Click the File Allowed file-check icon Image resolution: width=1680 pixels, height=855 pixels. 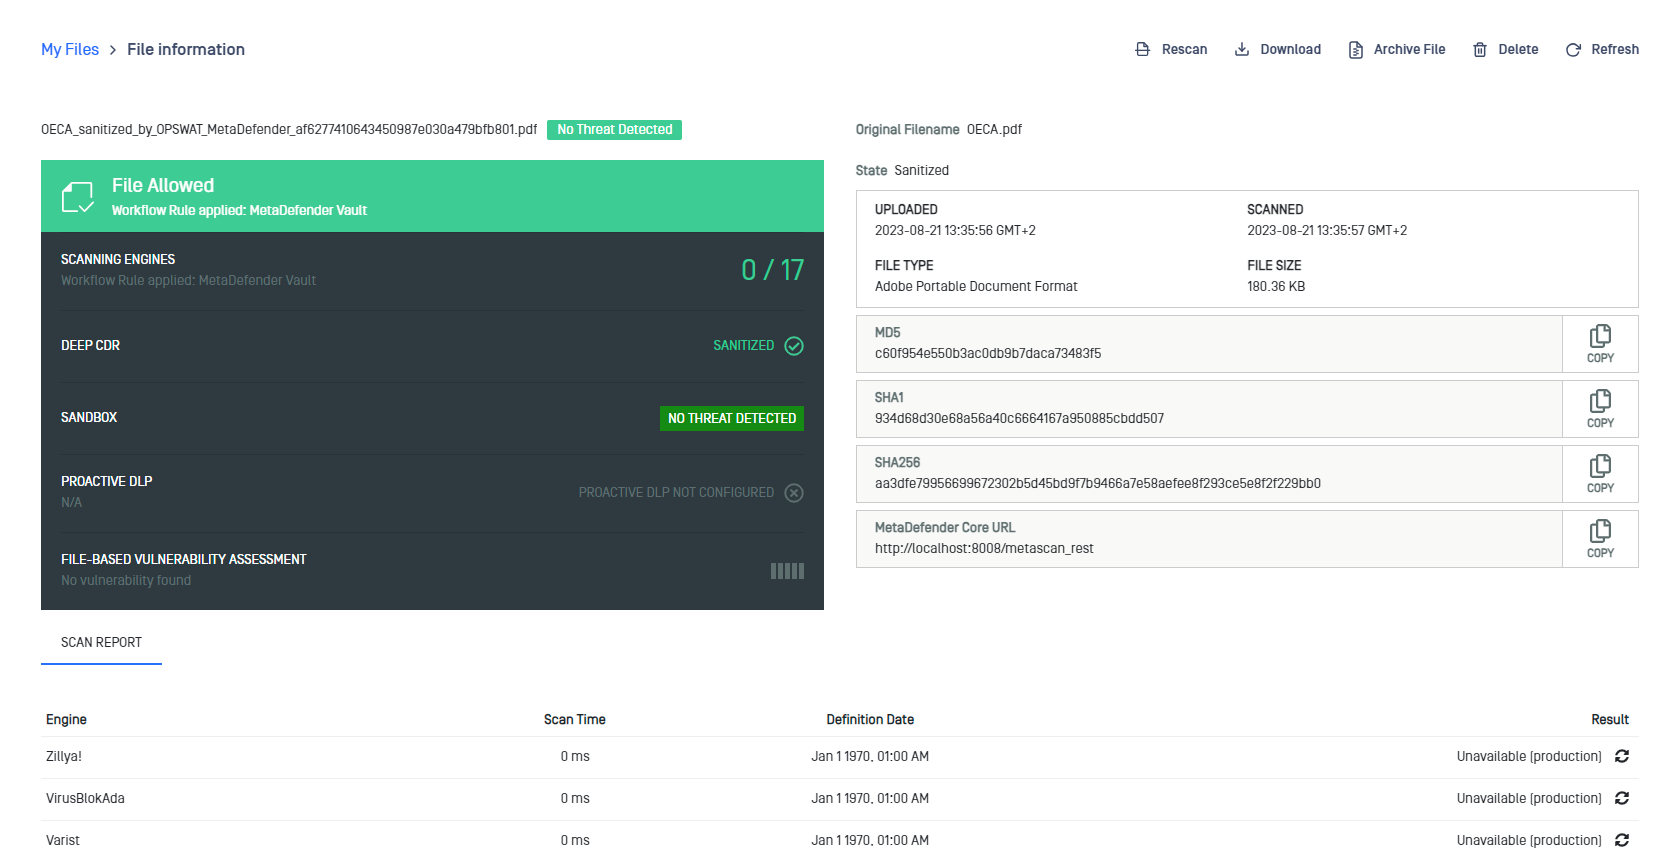(x=78, y=197)
